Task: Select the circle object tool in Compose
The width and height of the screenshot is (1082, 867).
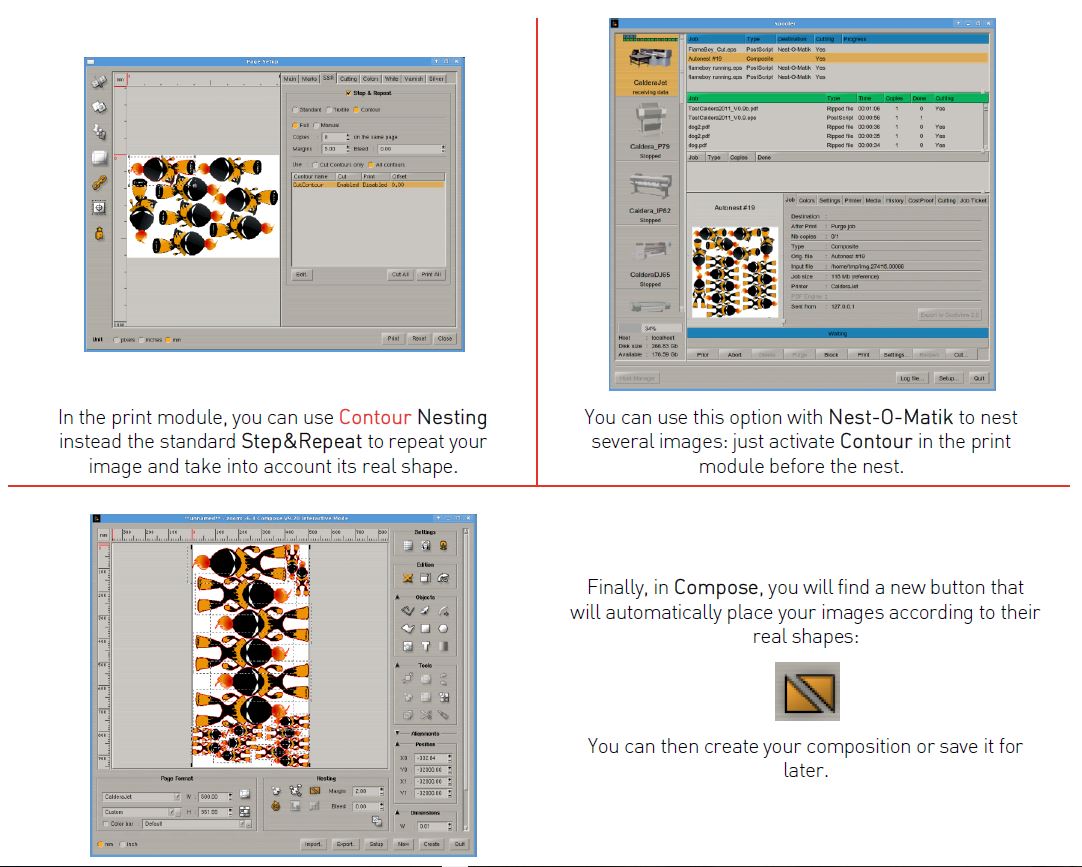Action: point(443,628)
